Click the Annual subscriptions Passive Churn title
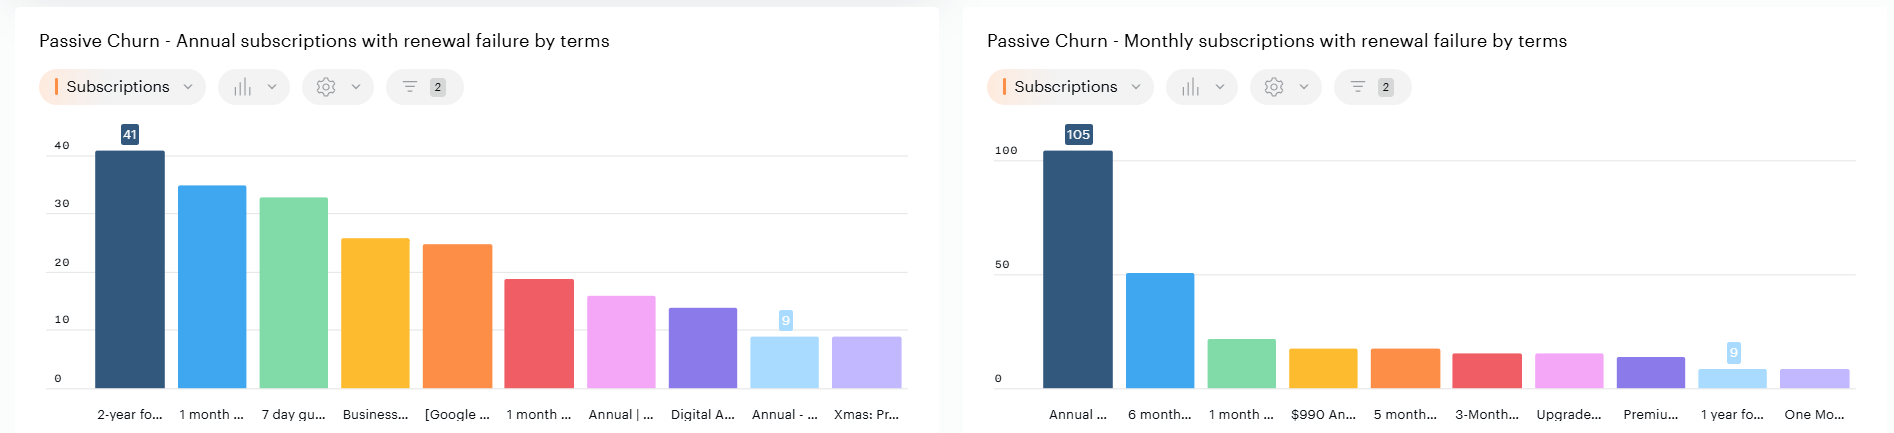Image resolution: width=1894 pixels, height=433 pixels. point(324,41)
